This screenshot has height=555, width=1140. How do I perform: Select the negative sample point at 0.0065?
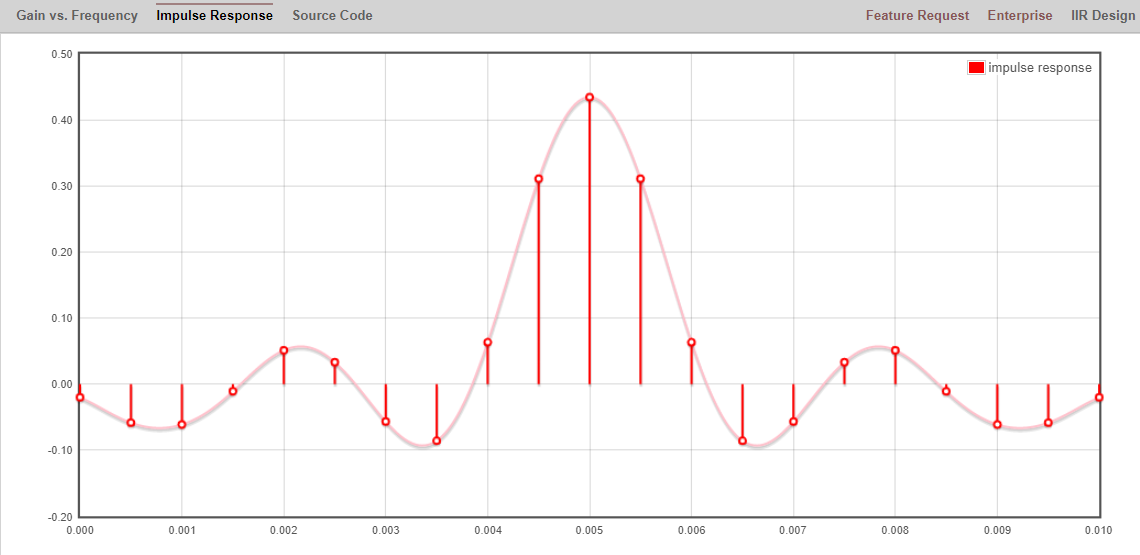pos(742,441)
